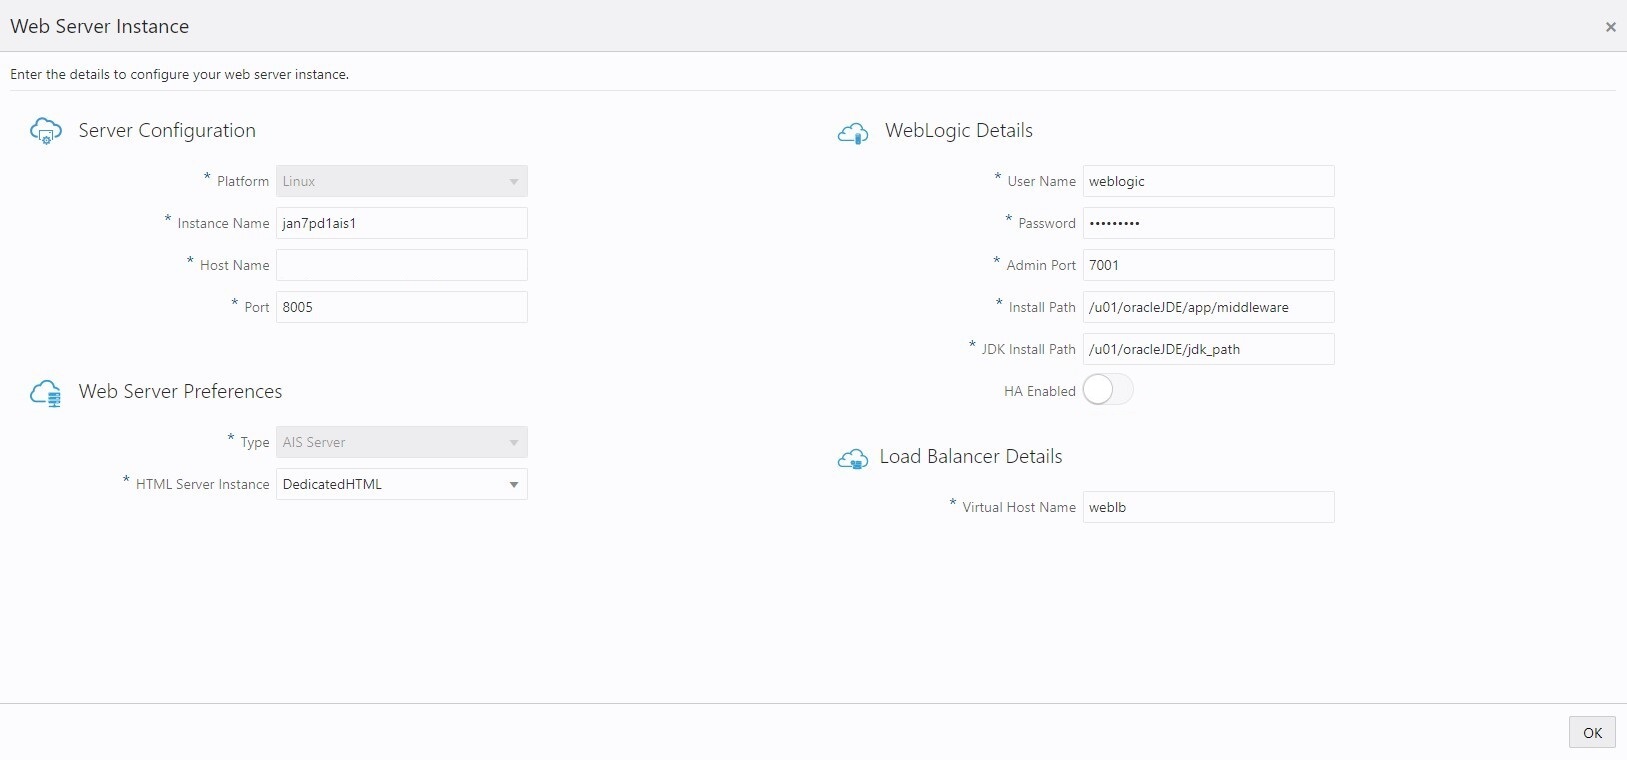Click the Instance Name label
This screenshot has width=1627, height=760.
point(223,224)
